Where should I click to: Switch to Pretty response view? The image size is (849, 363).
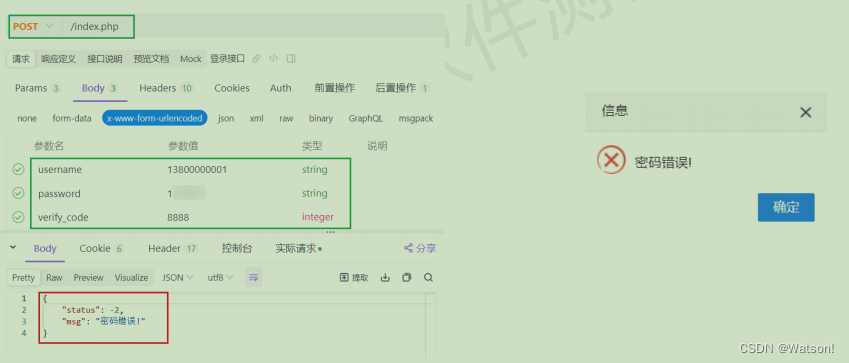tap(23, 277)
